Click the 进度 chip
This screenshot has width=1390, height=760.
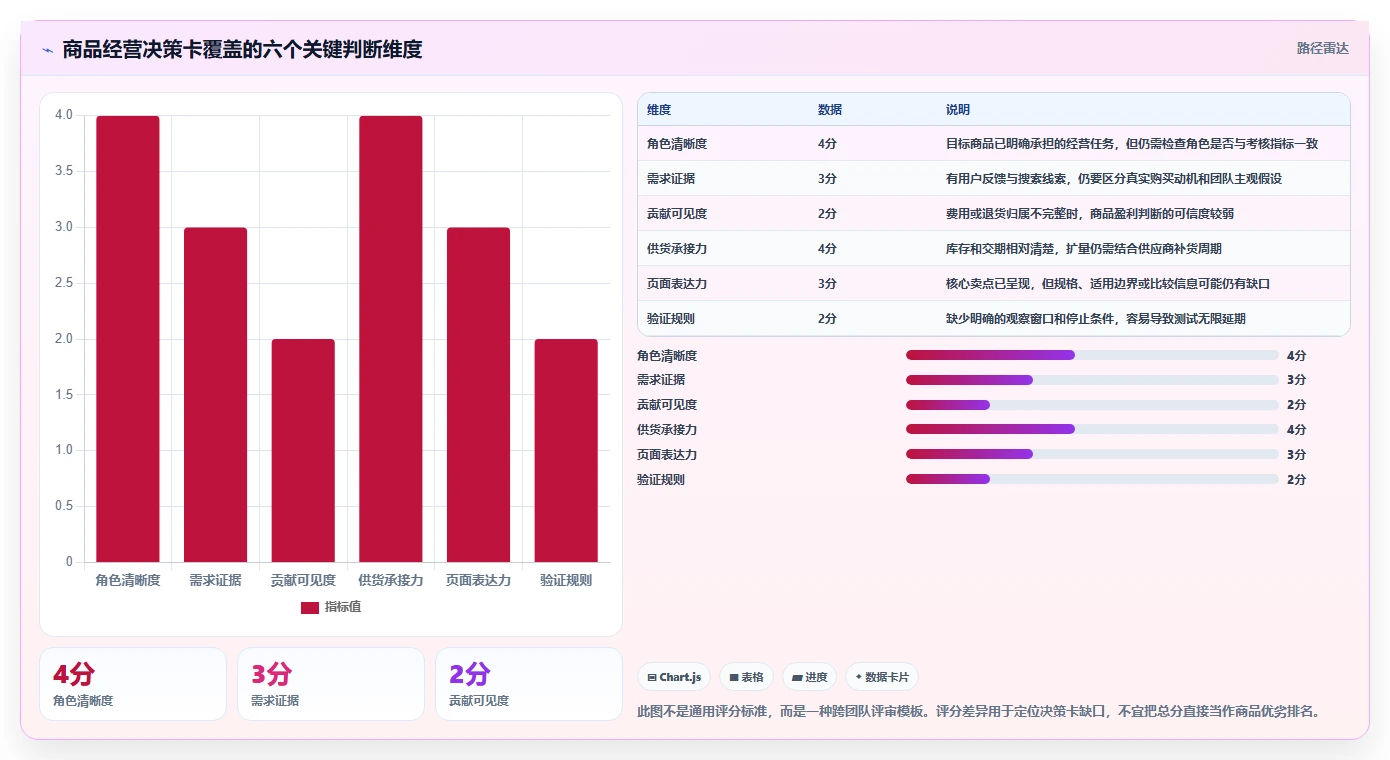coord(809,677)
